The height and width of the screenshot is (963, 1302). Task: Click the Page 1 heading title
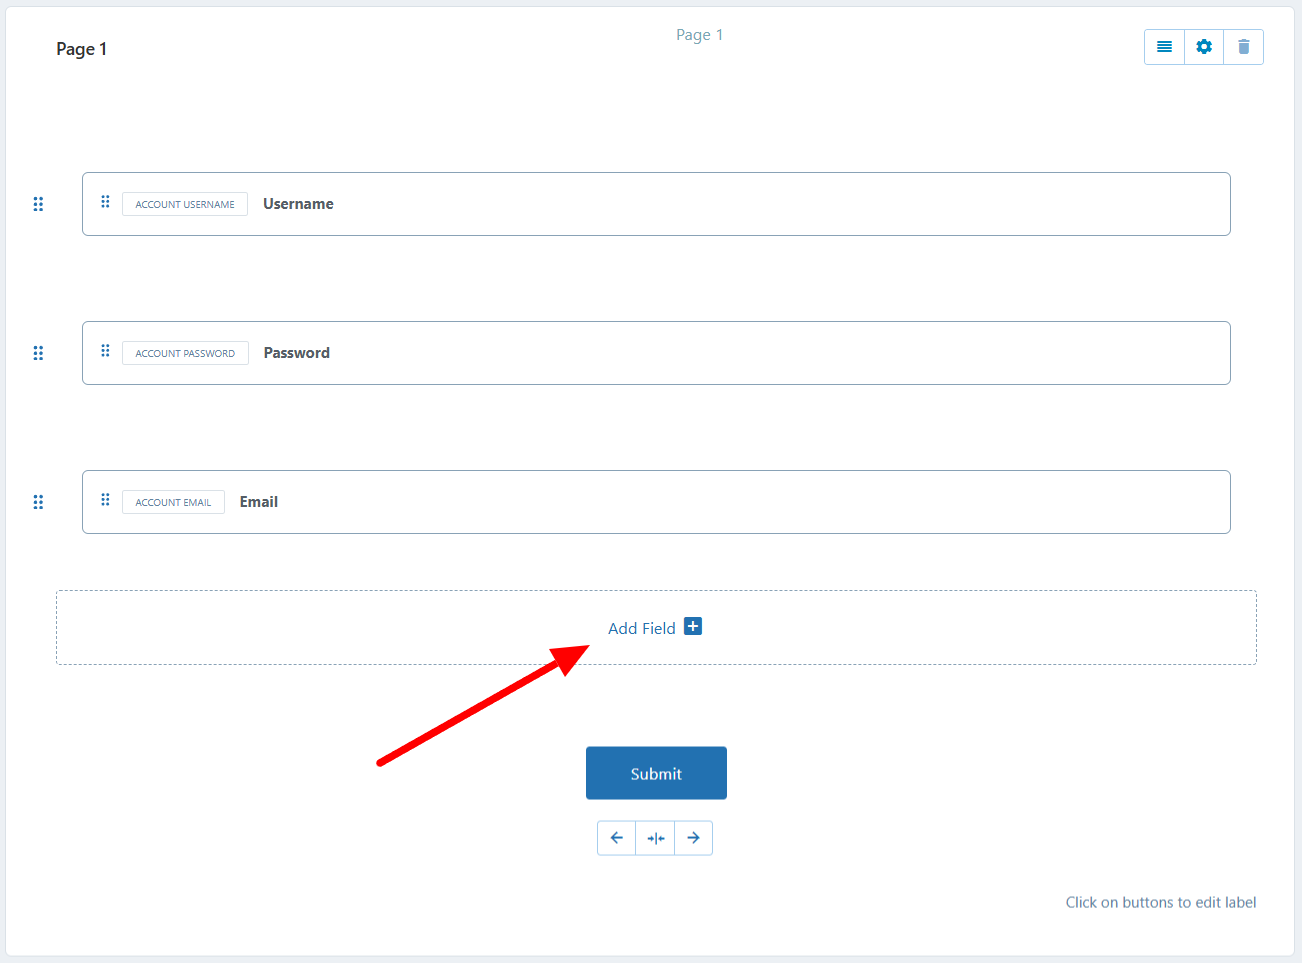81,49
